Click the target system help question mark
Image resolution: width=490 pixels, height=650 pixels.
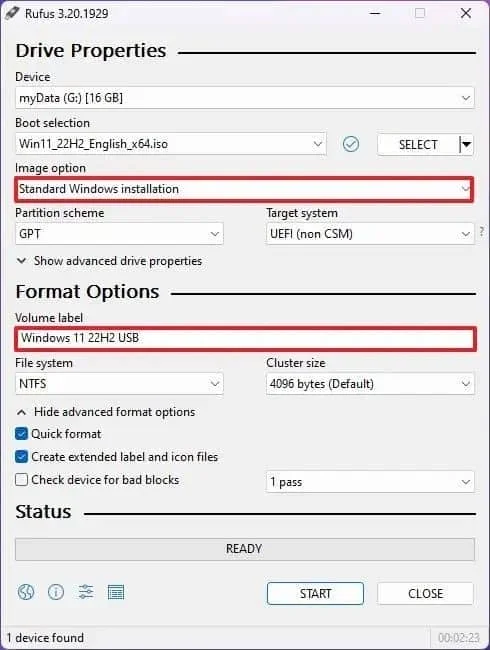tap(482, 231)
